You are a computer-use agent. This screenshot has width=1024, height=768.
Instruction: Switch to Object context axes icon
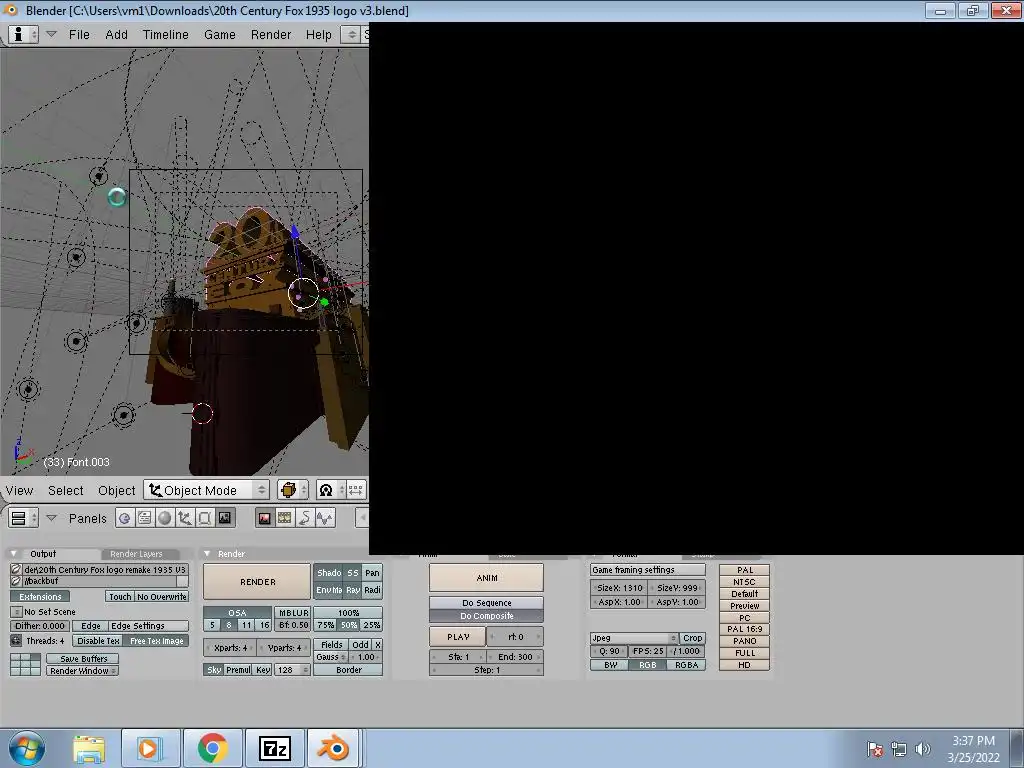point(184,518)
